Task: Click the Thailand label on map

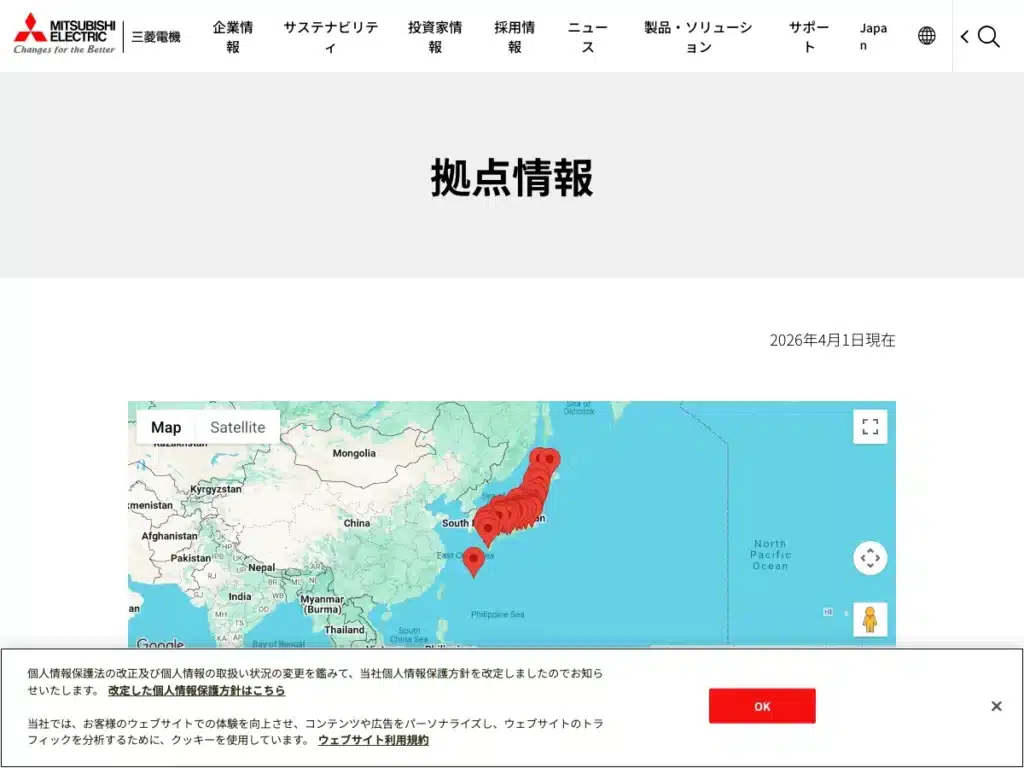Action: [x=344, y=630]
